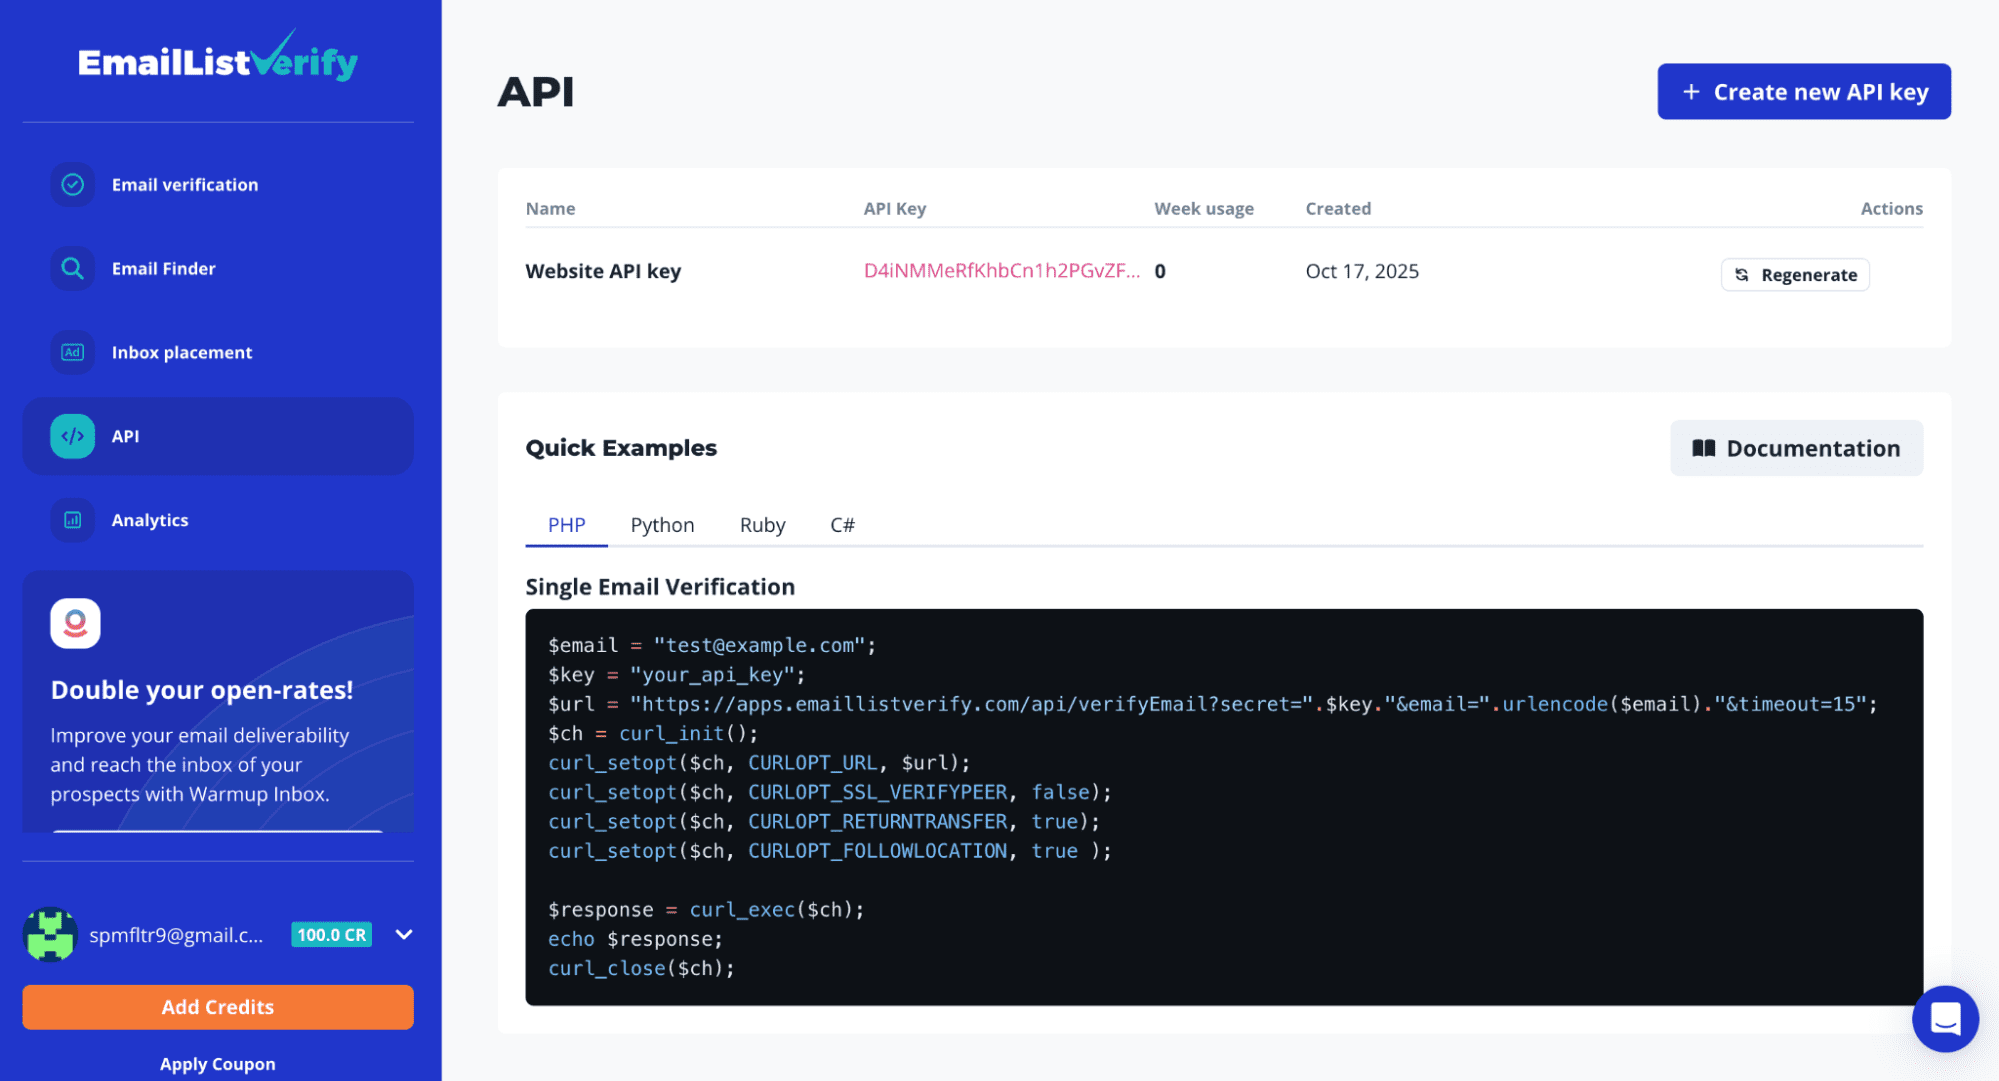Screen dimensions: 1999x1081
Task: Open the Documentation button
Action: [x=1796, y=449]
